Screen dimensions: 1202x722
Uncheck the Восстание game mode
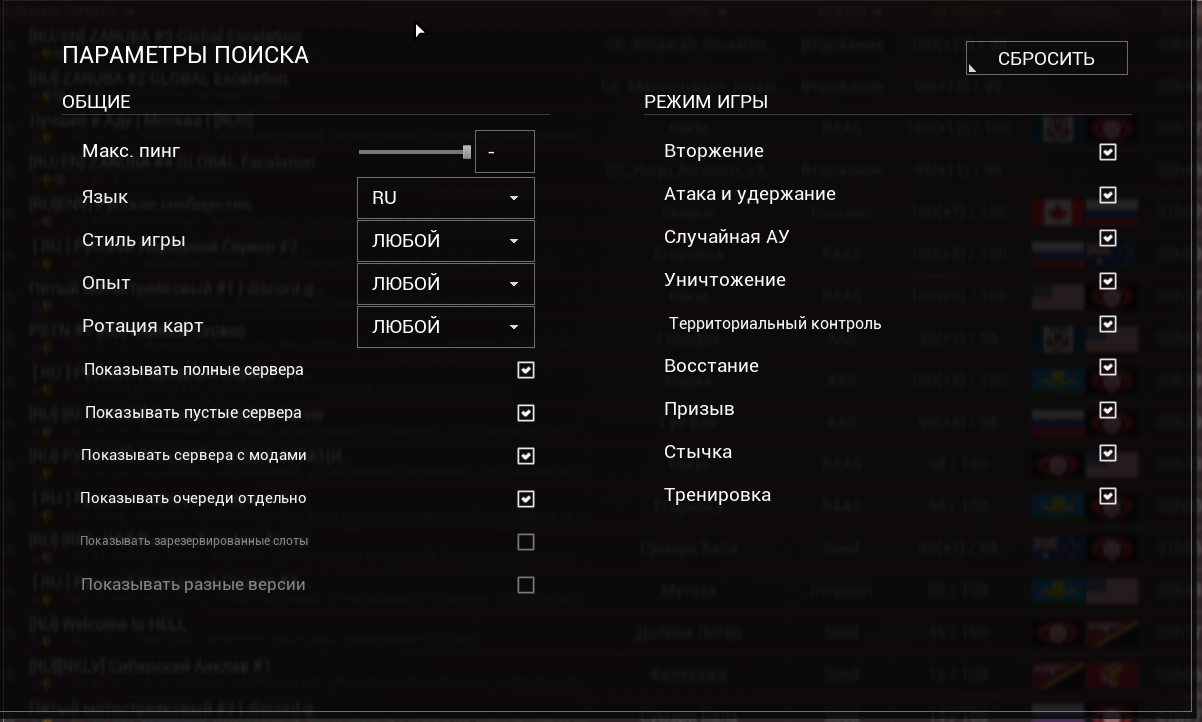coord(1108,367)
